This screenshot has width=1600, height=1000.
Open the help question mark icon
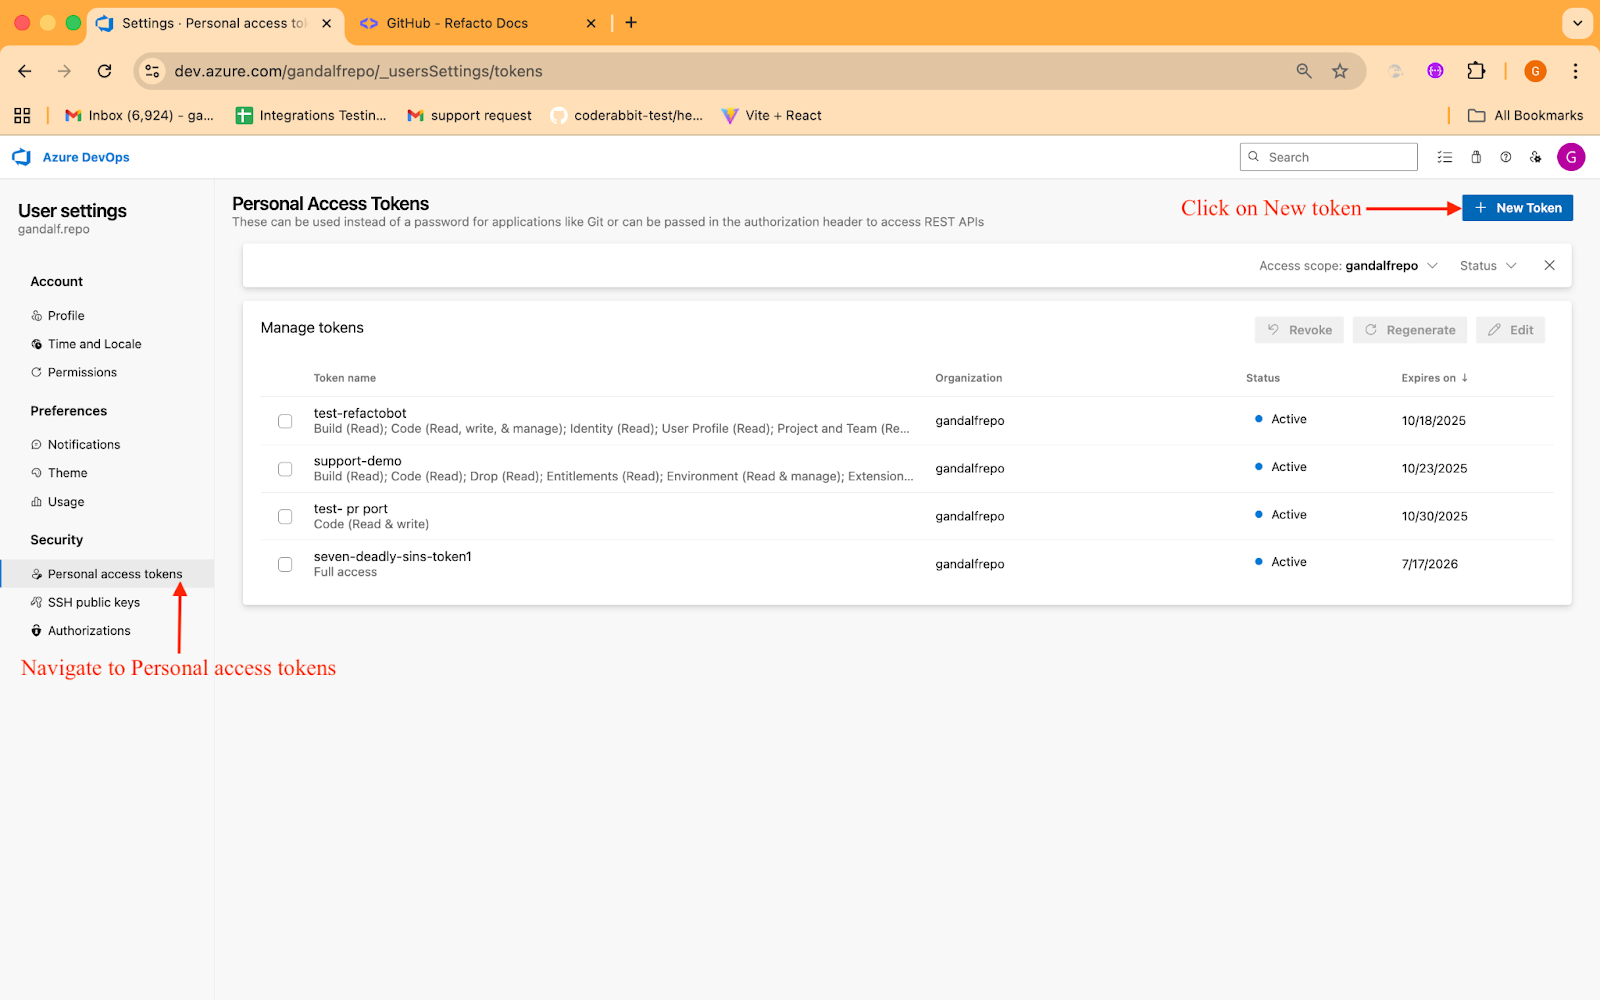[1505, 157]
